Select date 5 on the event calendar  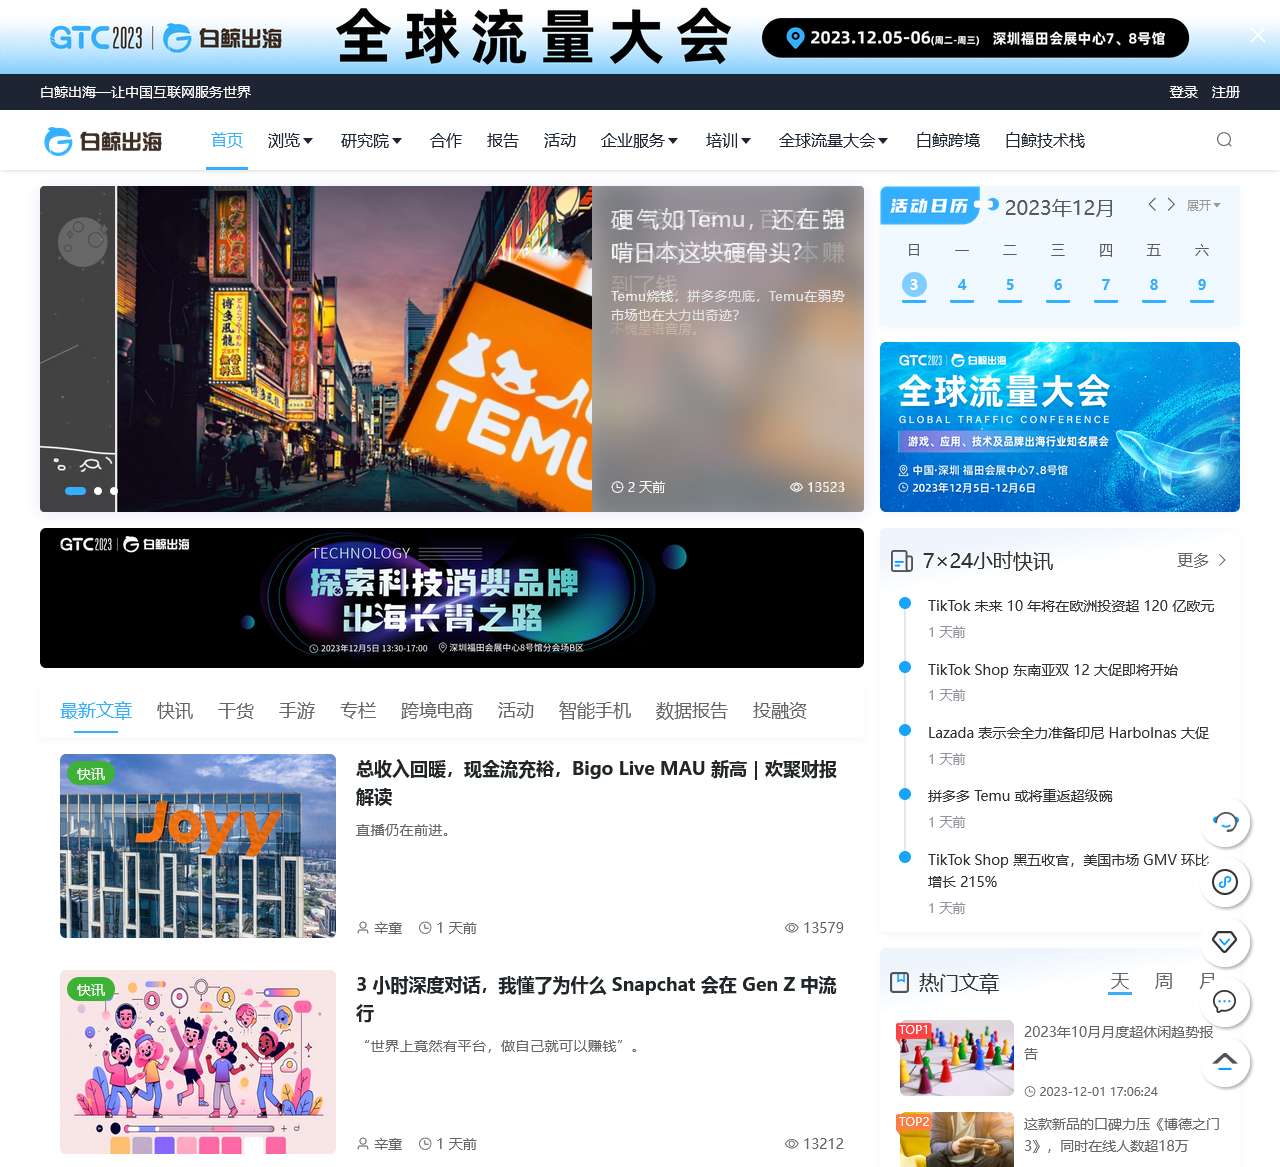click(1010, 285)
